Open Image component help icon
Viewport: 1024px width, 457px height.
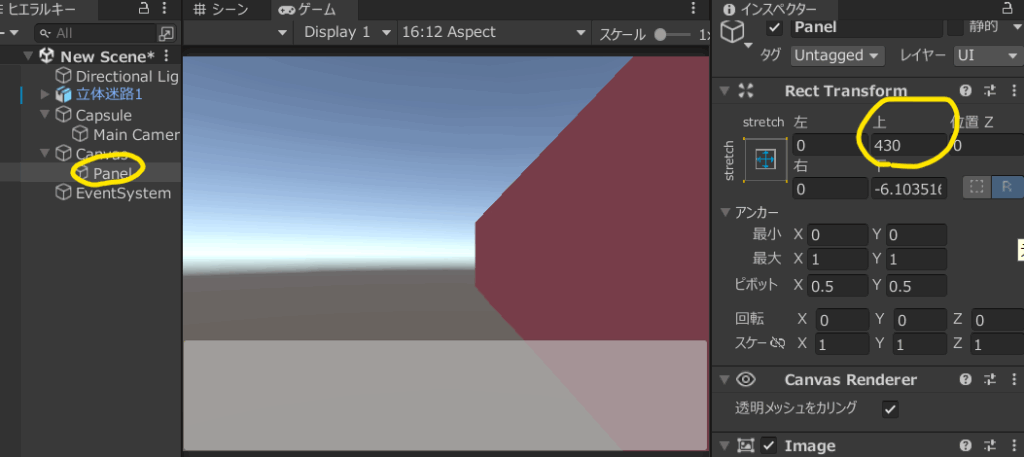(965, 445)
